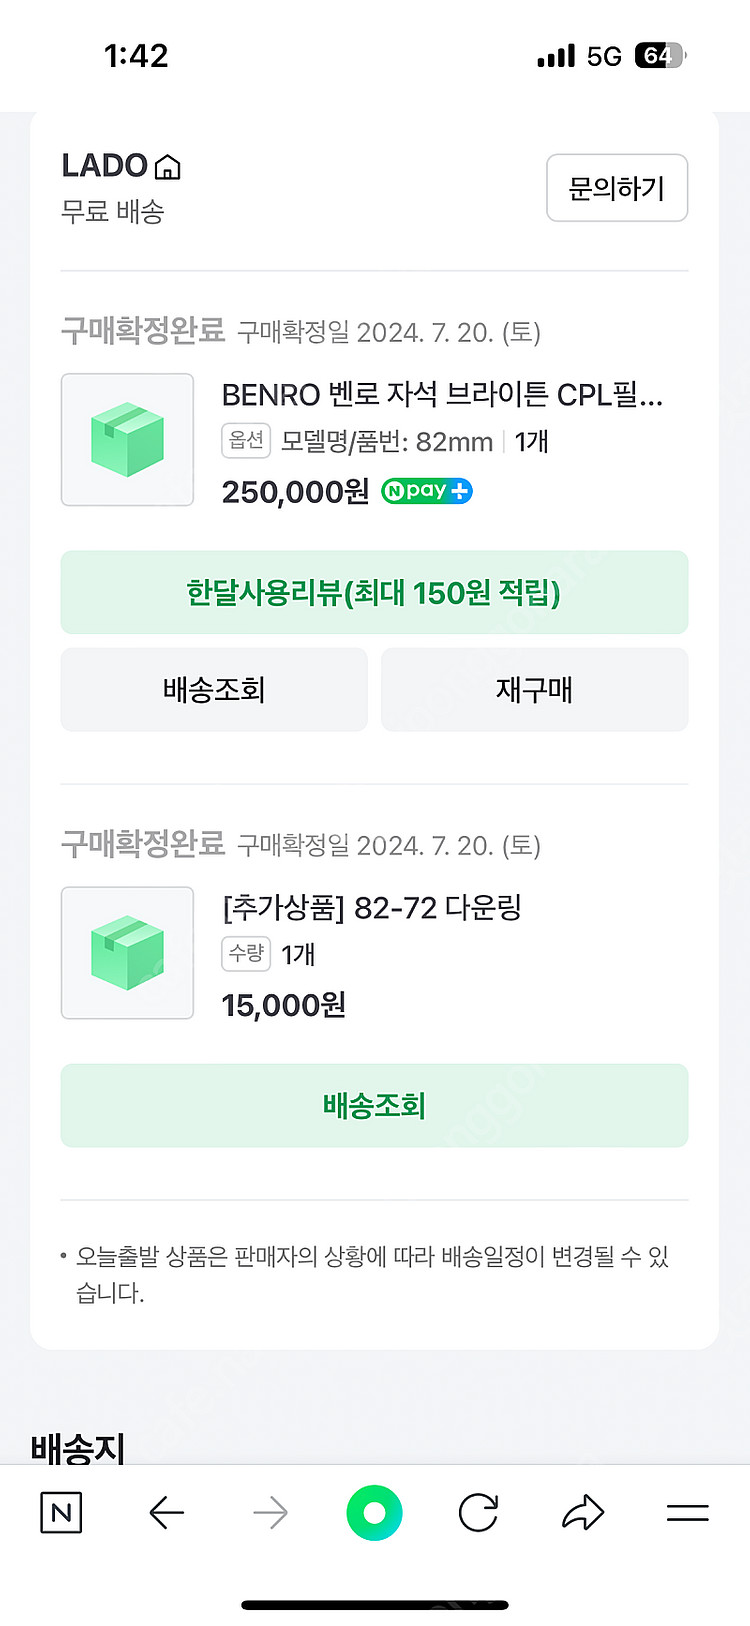Go forward with the right arrow
Image resolution: width=750 pixels, height=1626 pixels.
[x=270, y=1512]
